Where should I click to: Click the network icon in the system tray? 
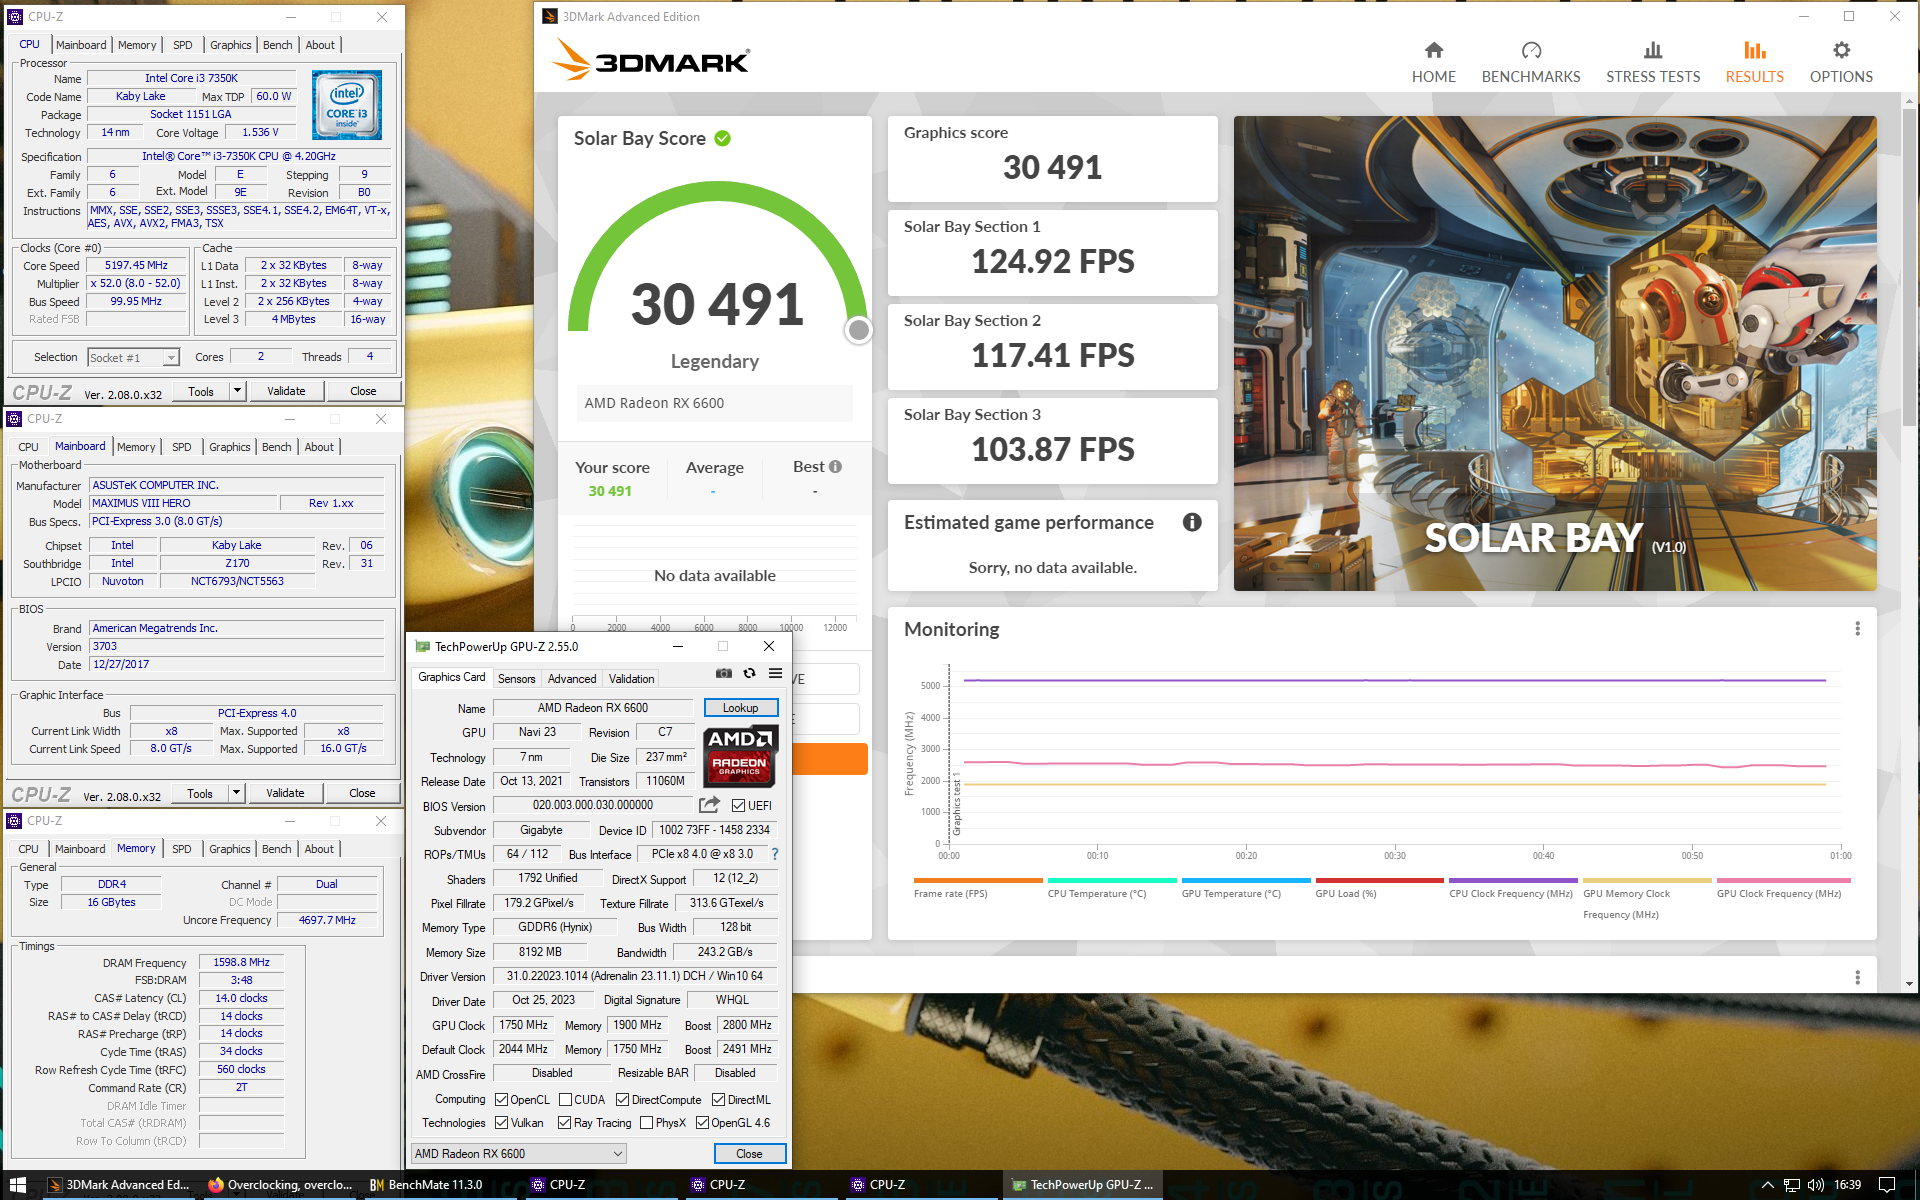(x=1791, y=1185)
